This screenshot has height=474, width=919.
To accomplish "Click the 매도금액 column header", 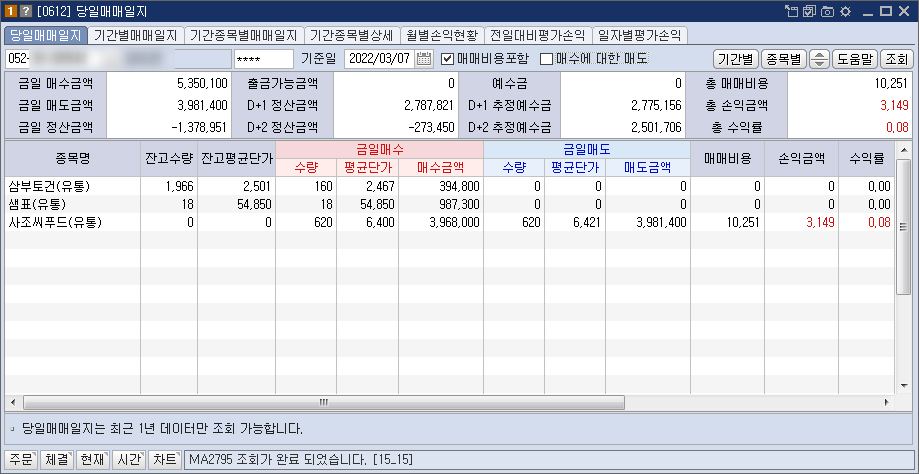I will (x=648, y=168).
